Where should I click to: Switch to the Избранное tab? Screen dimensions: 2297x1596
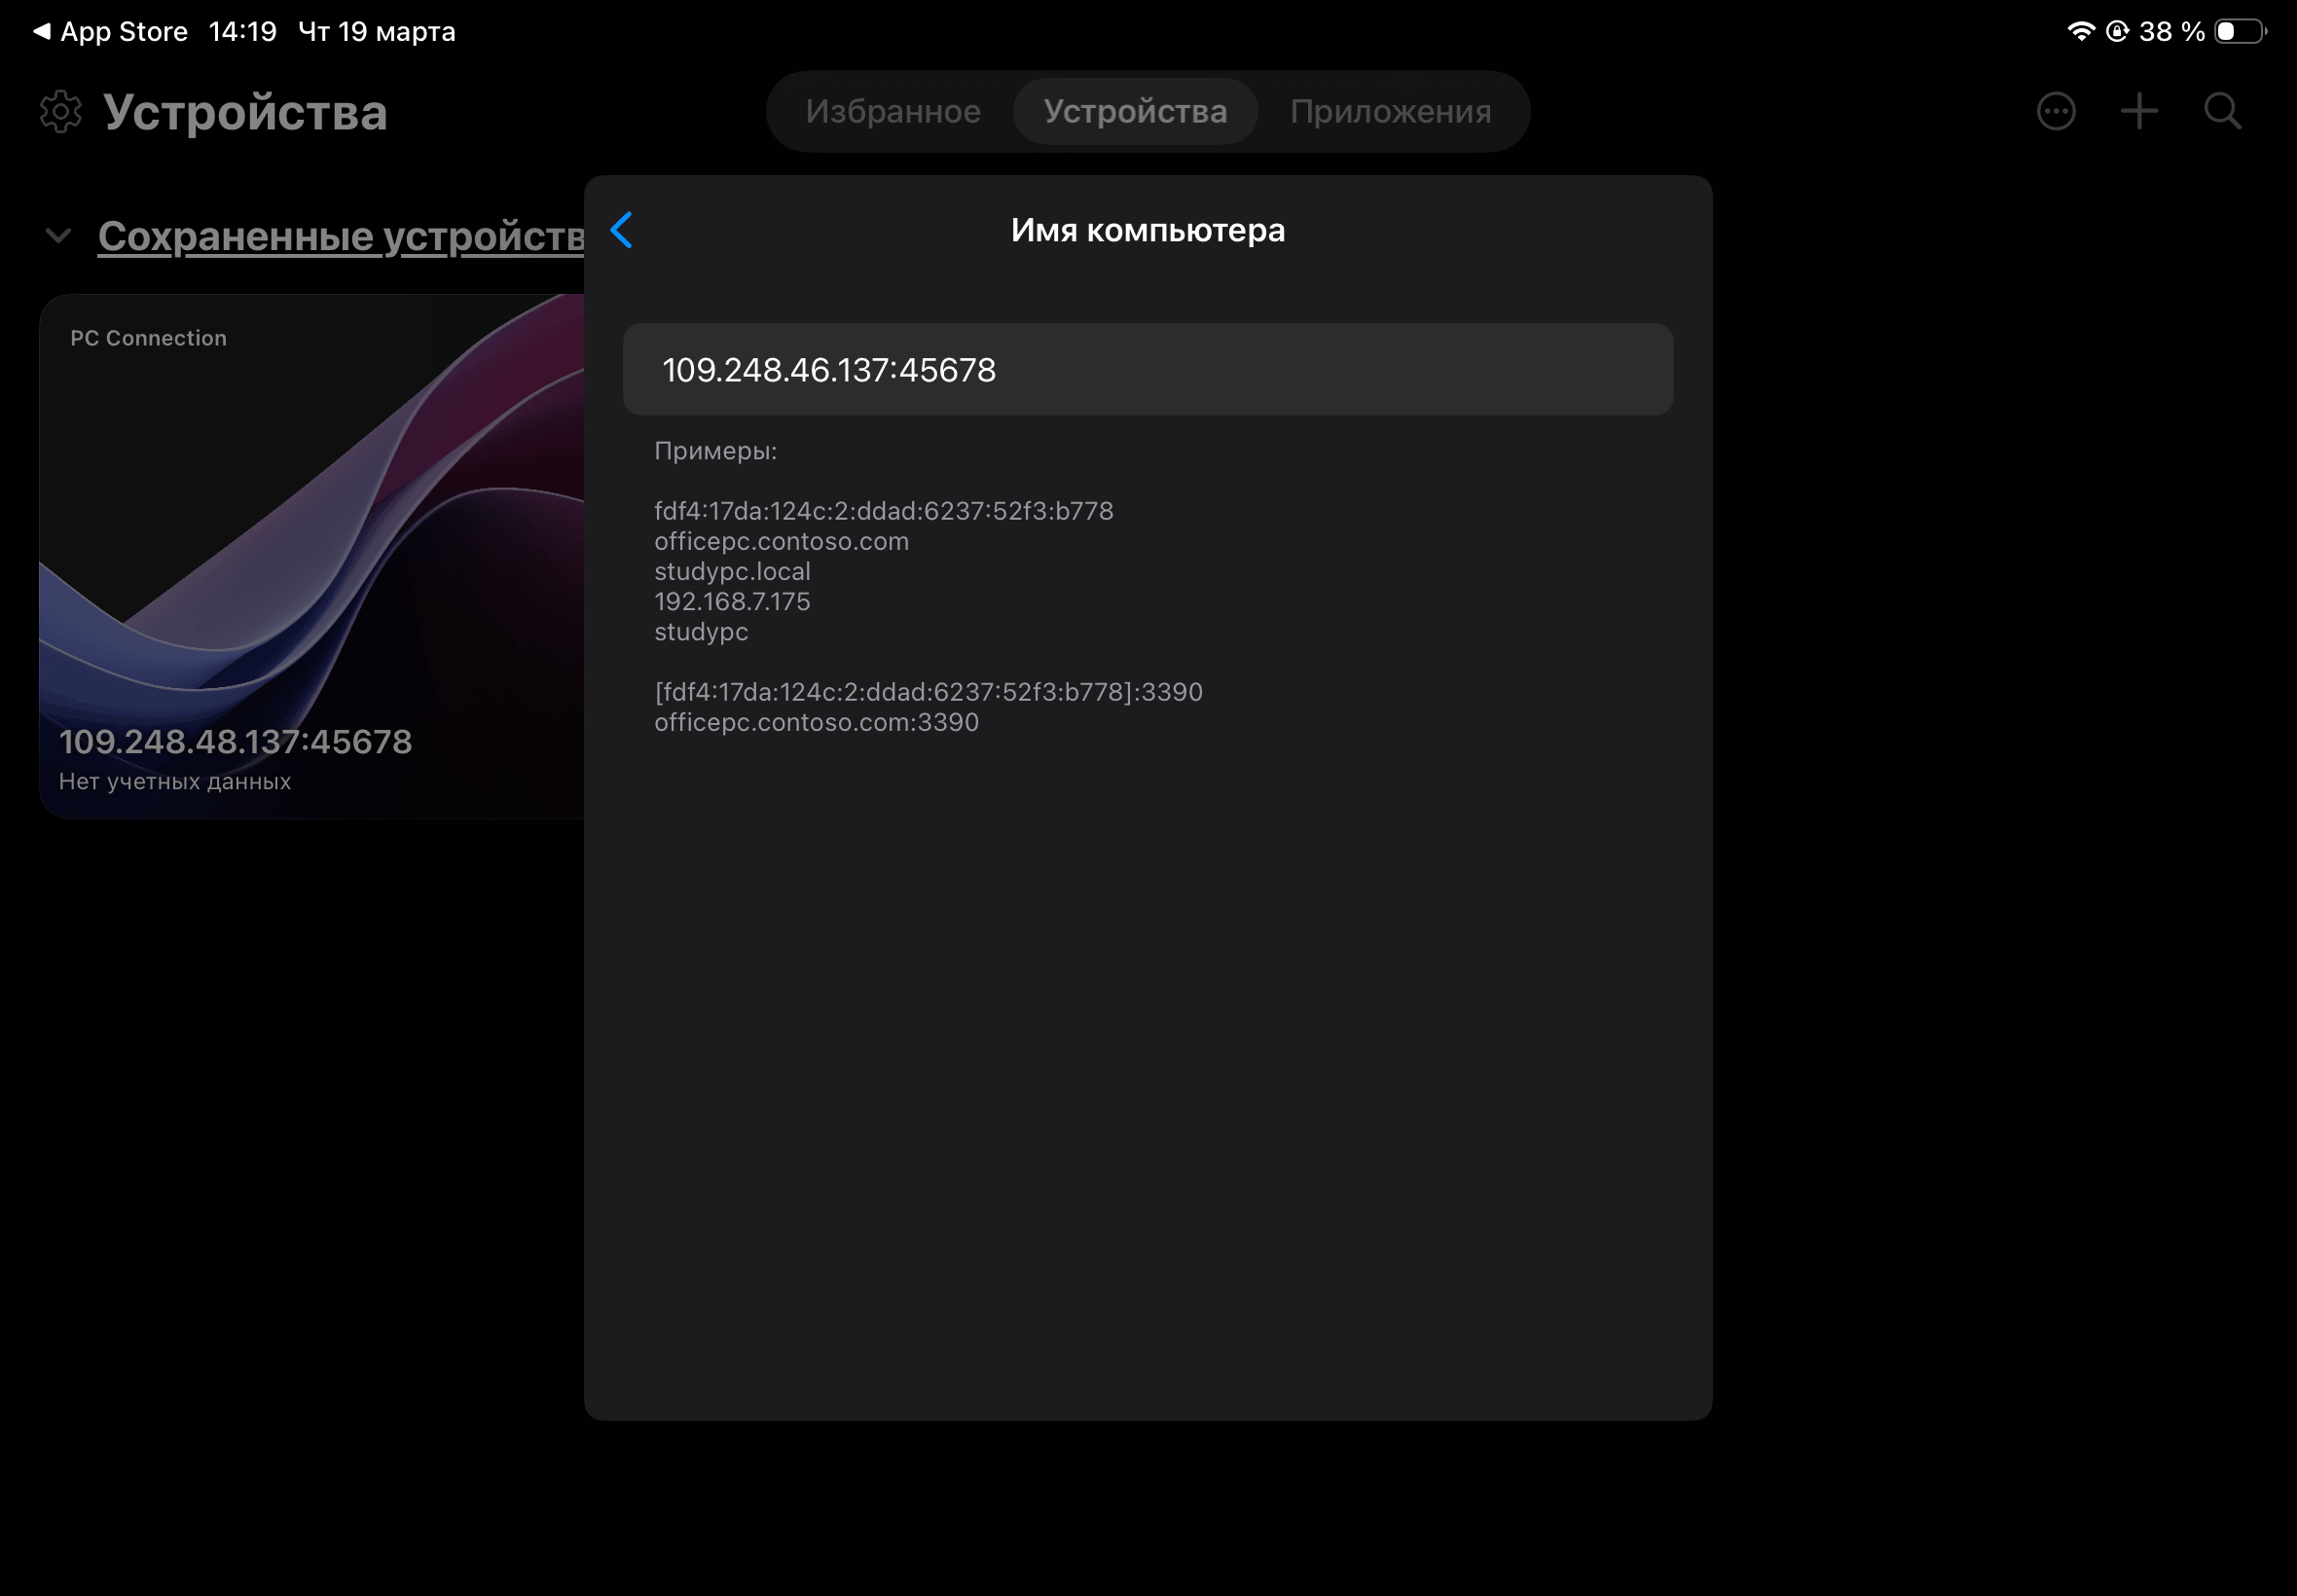pyautogui.click(x=892, y=111)
